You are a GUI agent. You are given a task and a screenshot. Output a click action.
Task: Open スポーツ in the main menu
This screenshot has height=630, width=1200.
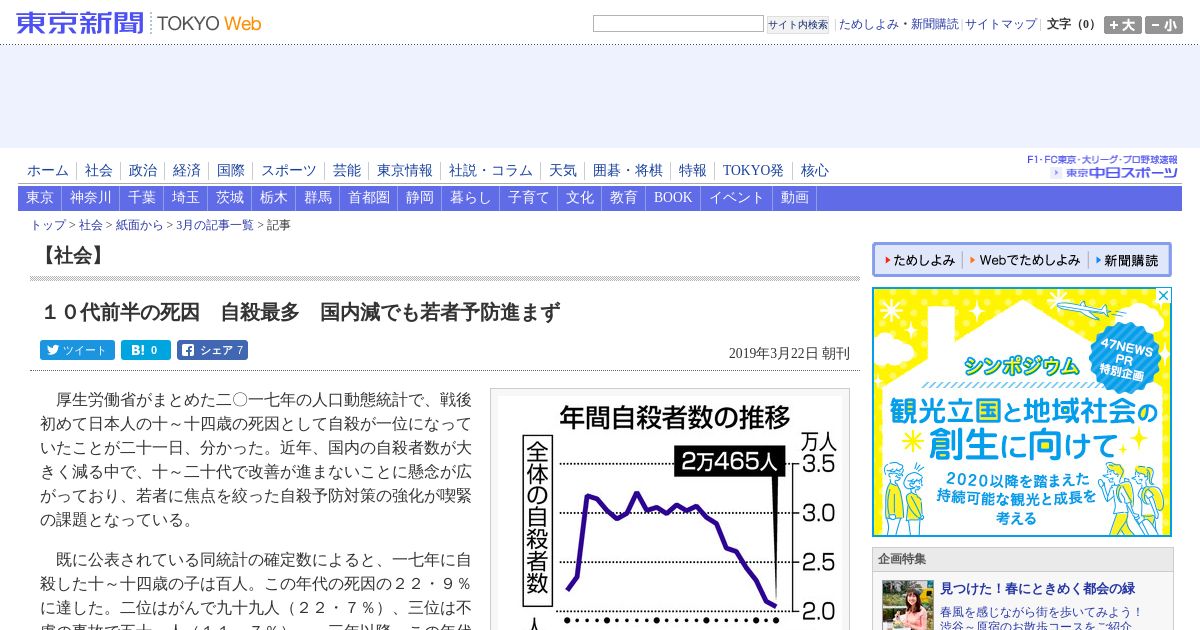289,171
